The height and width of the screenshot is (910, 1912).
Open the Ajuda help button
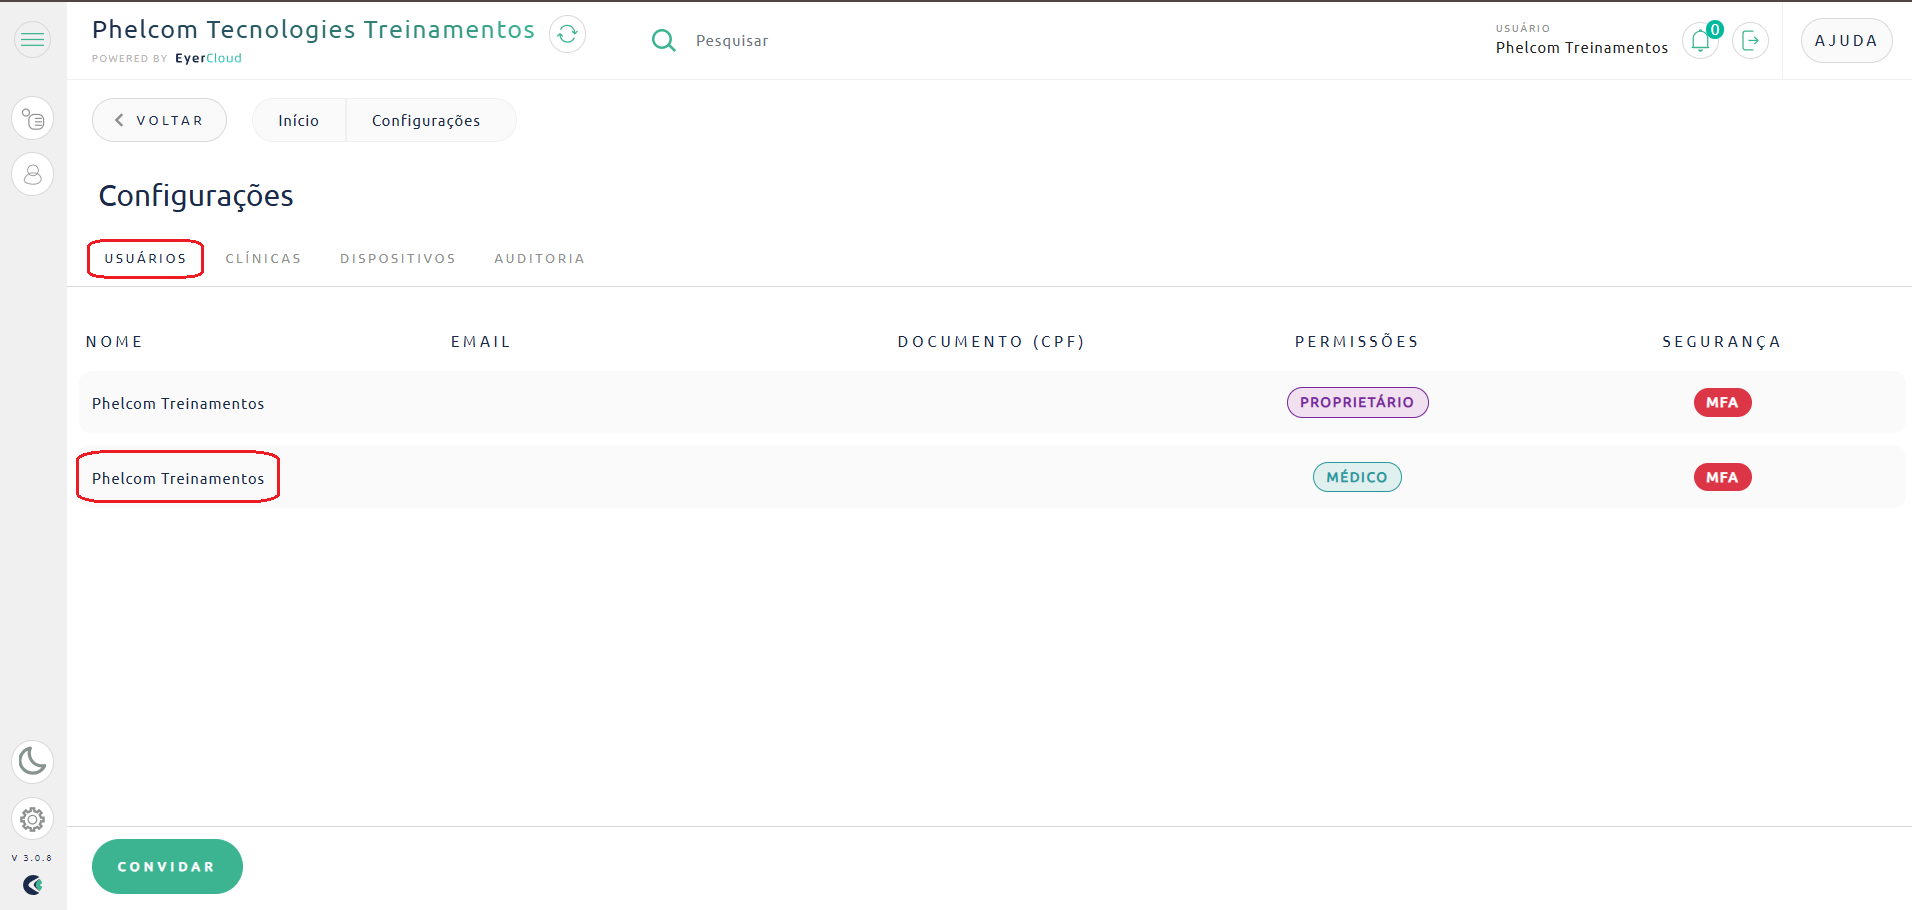click(1846, 41)
